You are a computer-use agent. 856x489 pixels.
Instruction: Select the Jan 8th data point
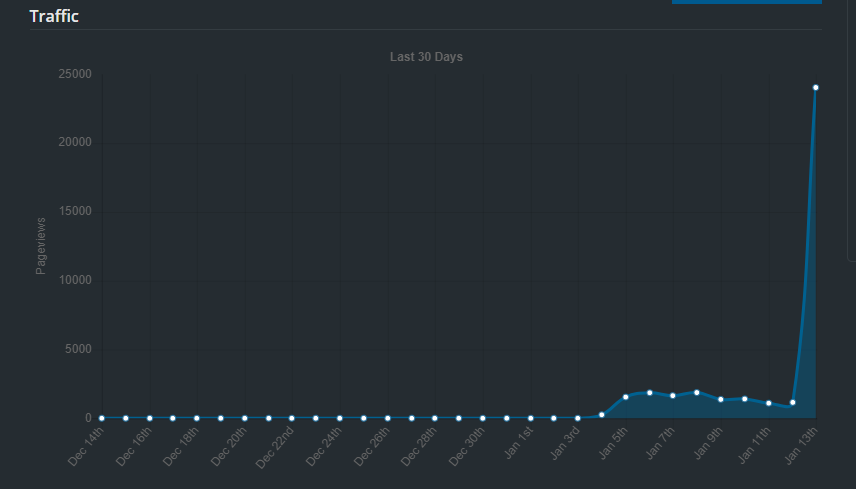(x=697, y=393)
